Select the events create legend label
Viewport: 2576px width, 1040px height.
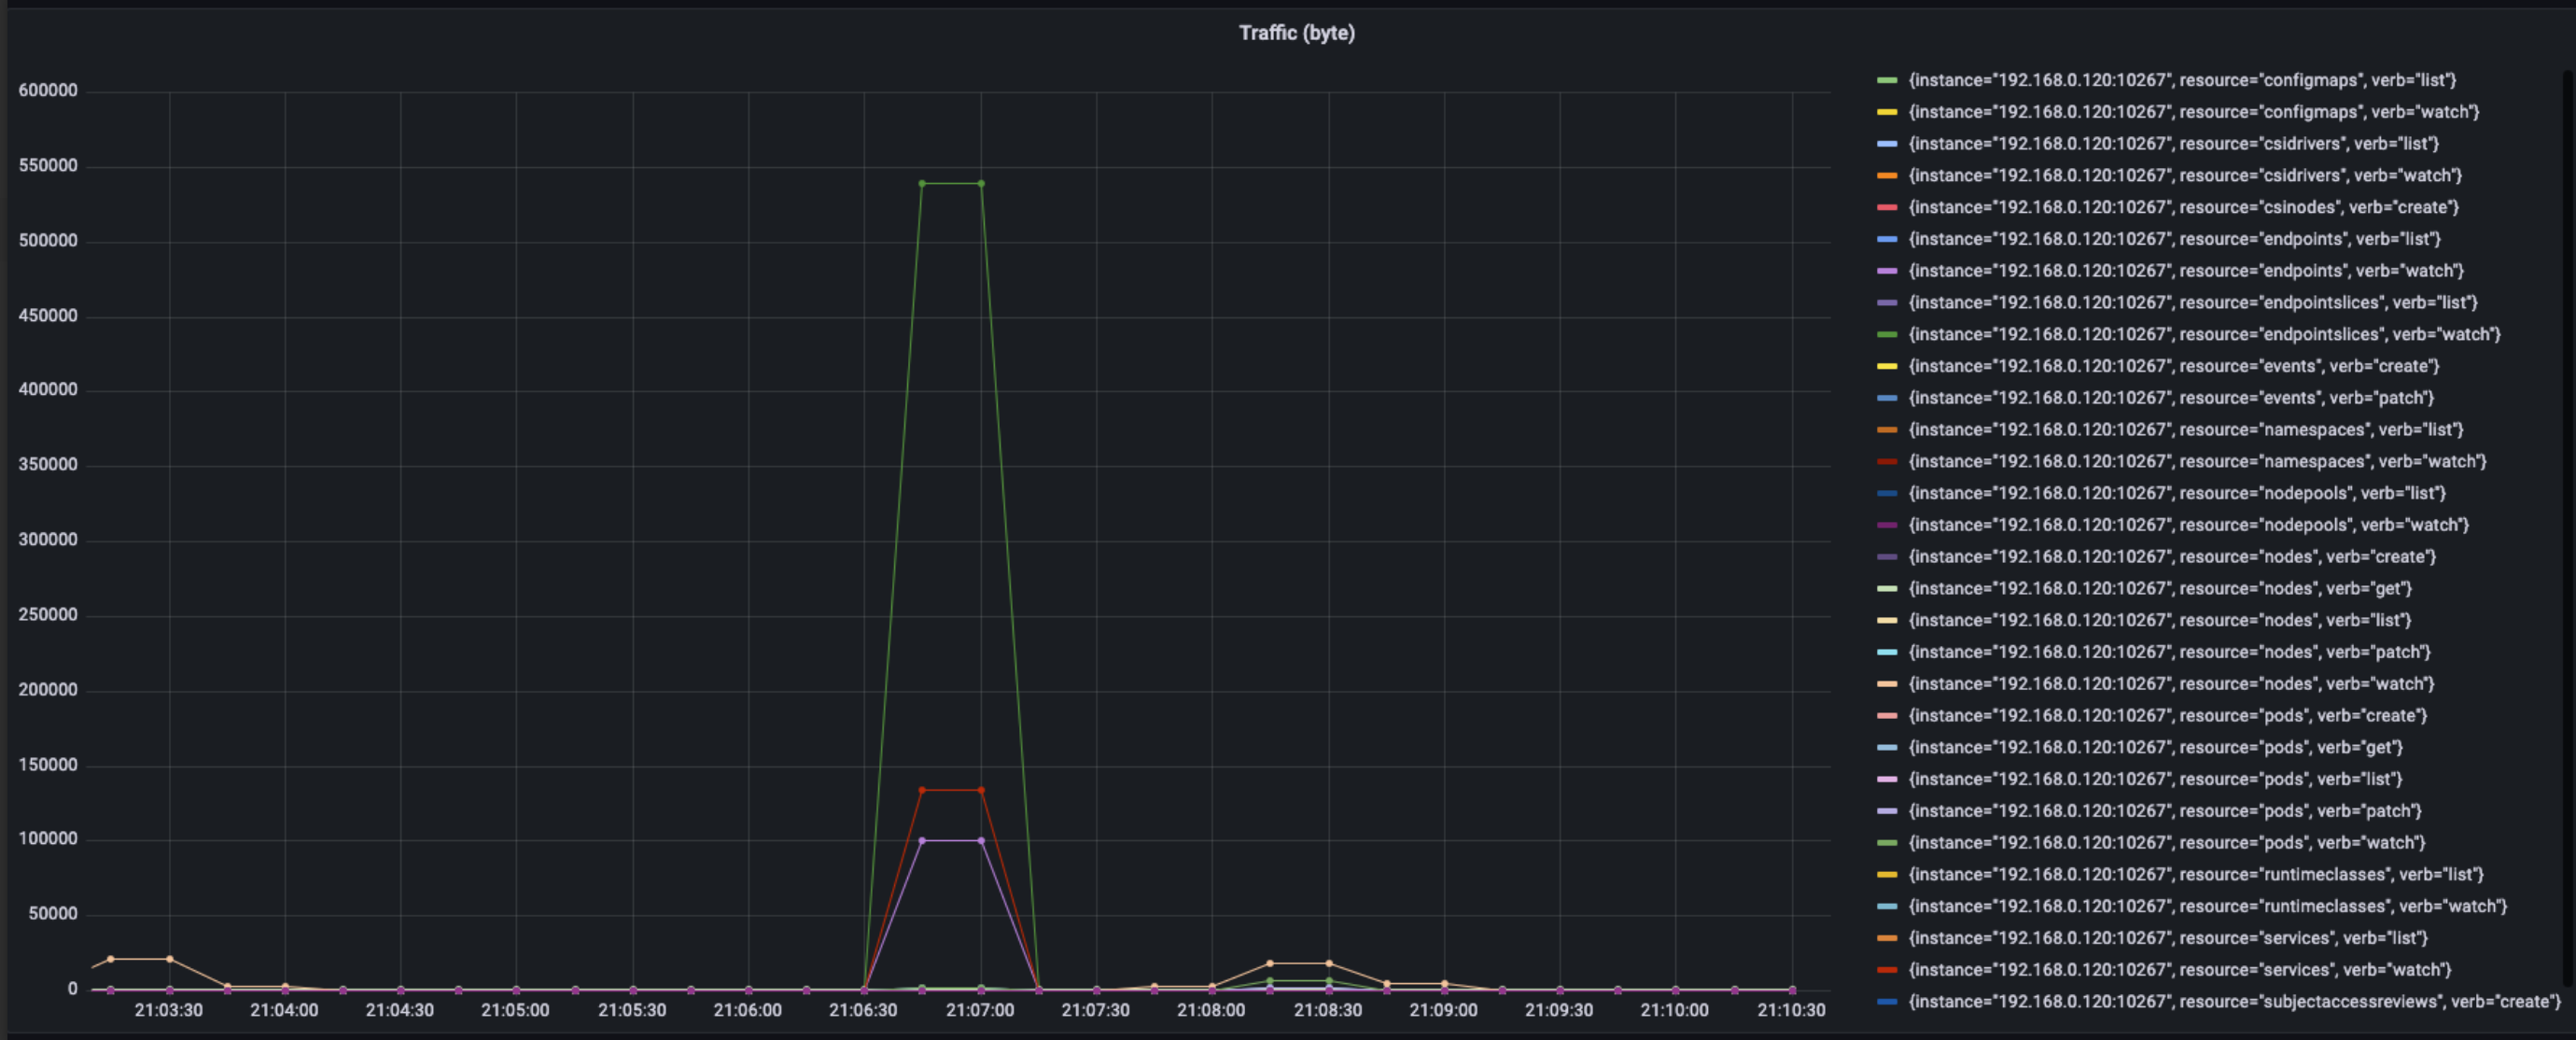pos(2173,366)
